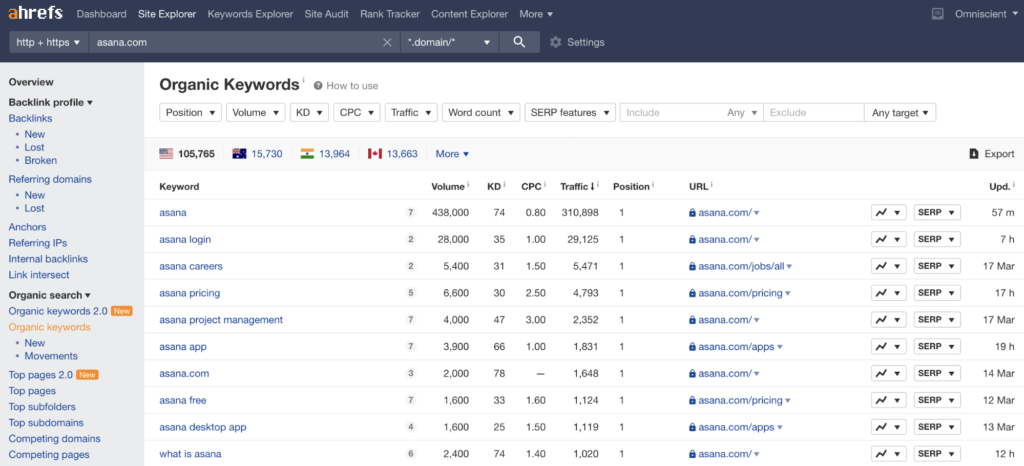1024x466 pixels.
Task: Open the http + https protocol dropdown
Action: pos(49,42)
